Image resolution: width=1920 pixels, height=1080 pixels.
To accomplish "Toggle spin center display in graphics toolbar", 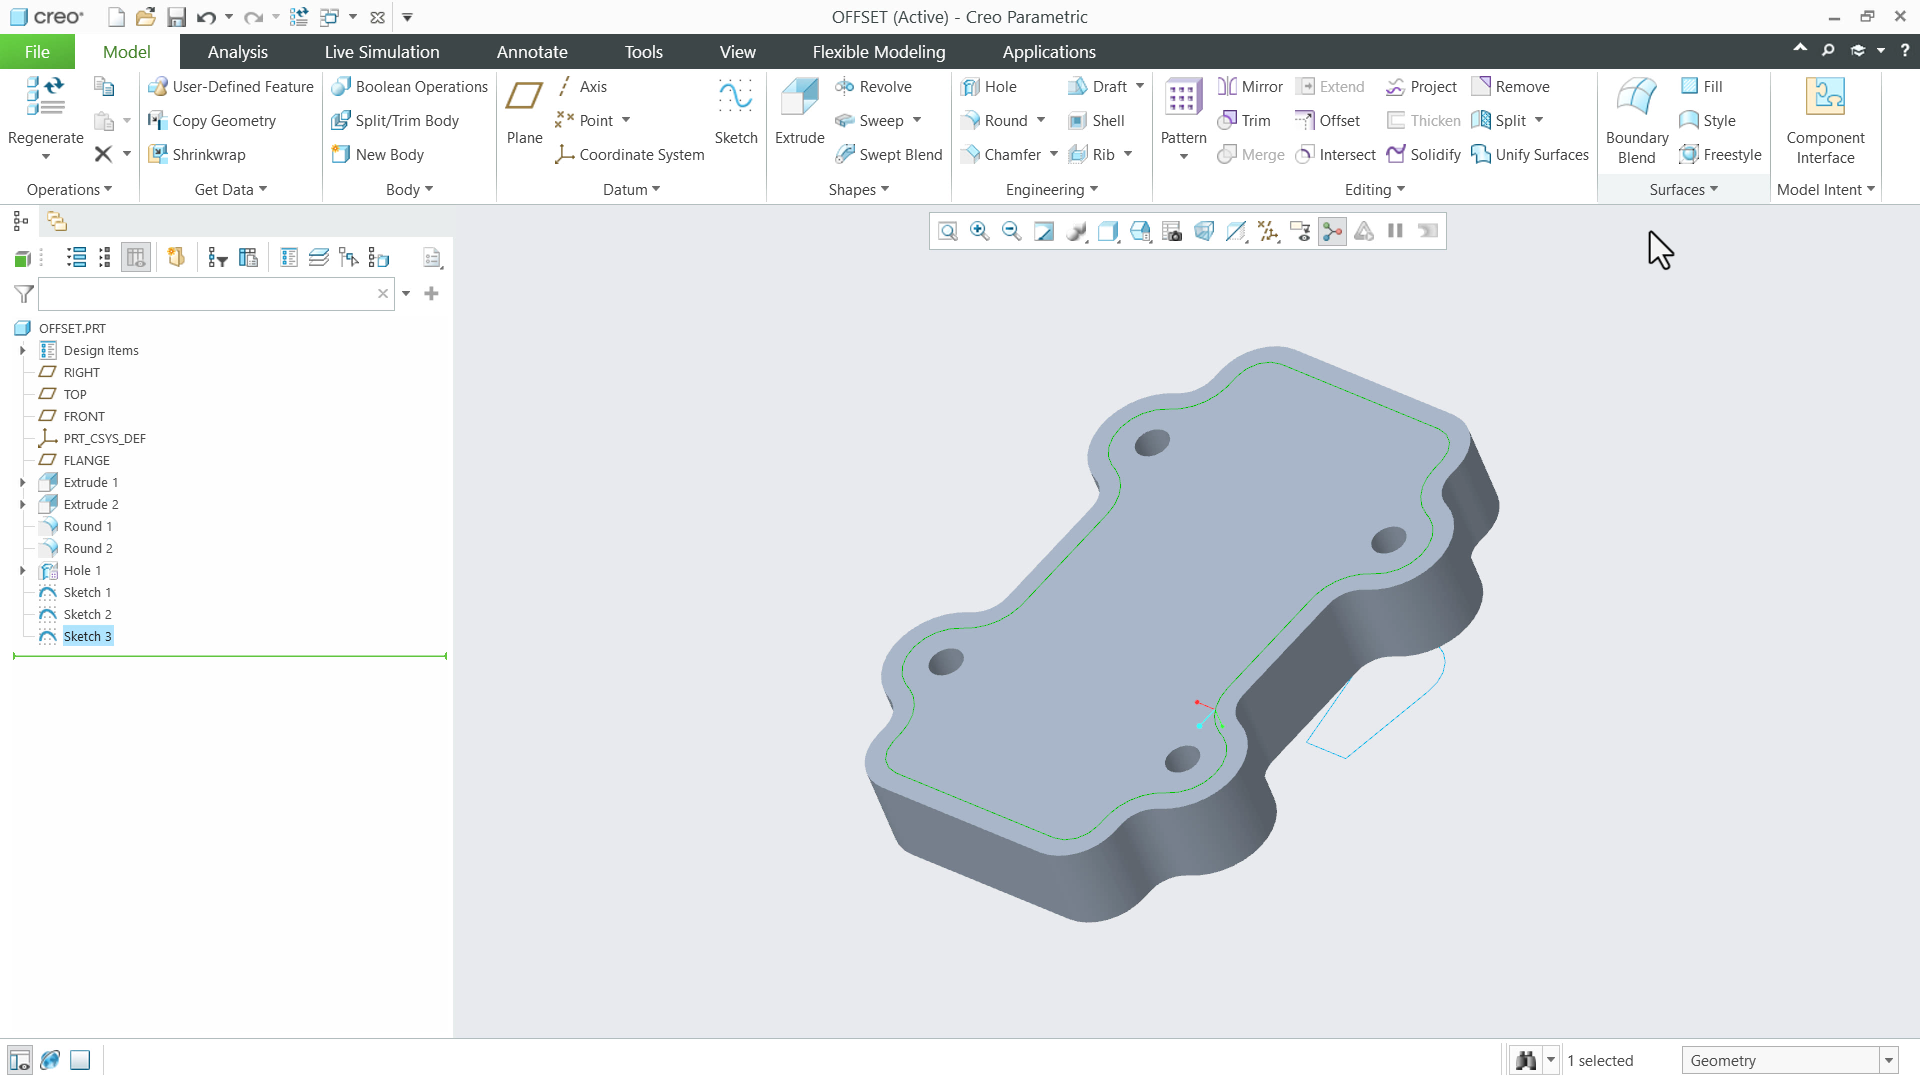I will click(1332, 231).
